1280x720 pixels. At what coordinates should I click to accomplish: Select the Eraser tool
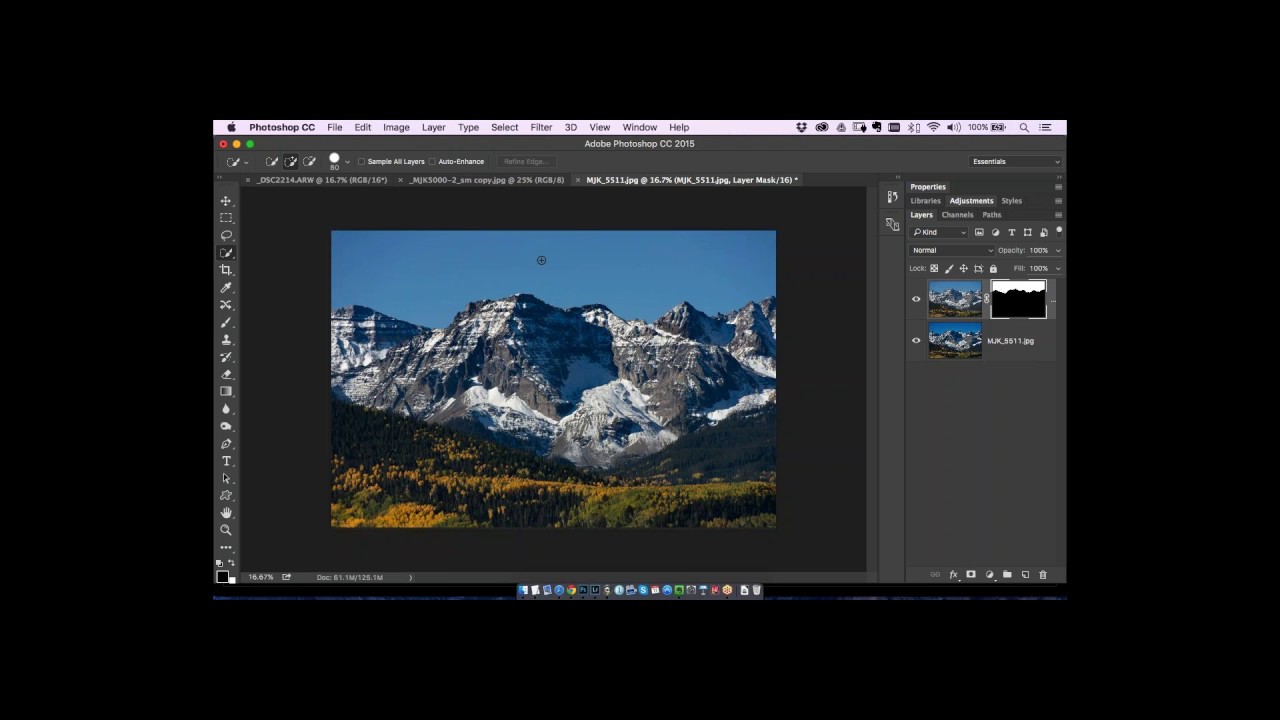coord(226,374)
